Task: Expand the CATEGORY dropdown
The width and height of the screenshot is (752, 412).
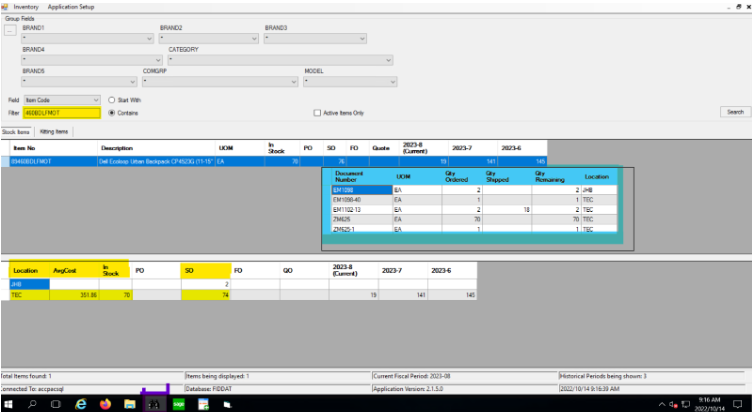Action: (389, 60)
